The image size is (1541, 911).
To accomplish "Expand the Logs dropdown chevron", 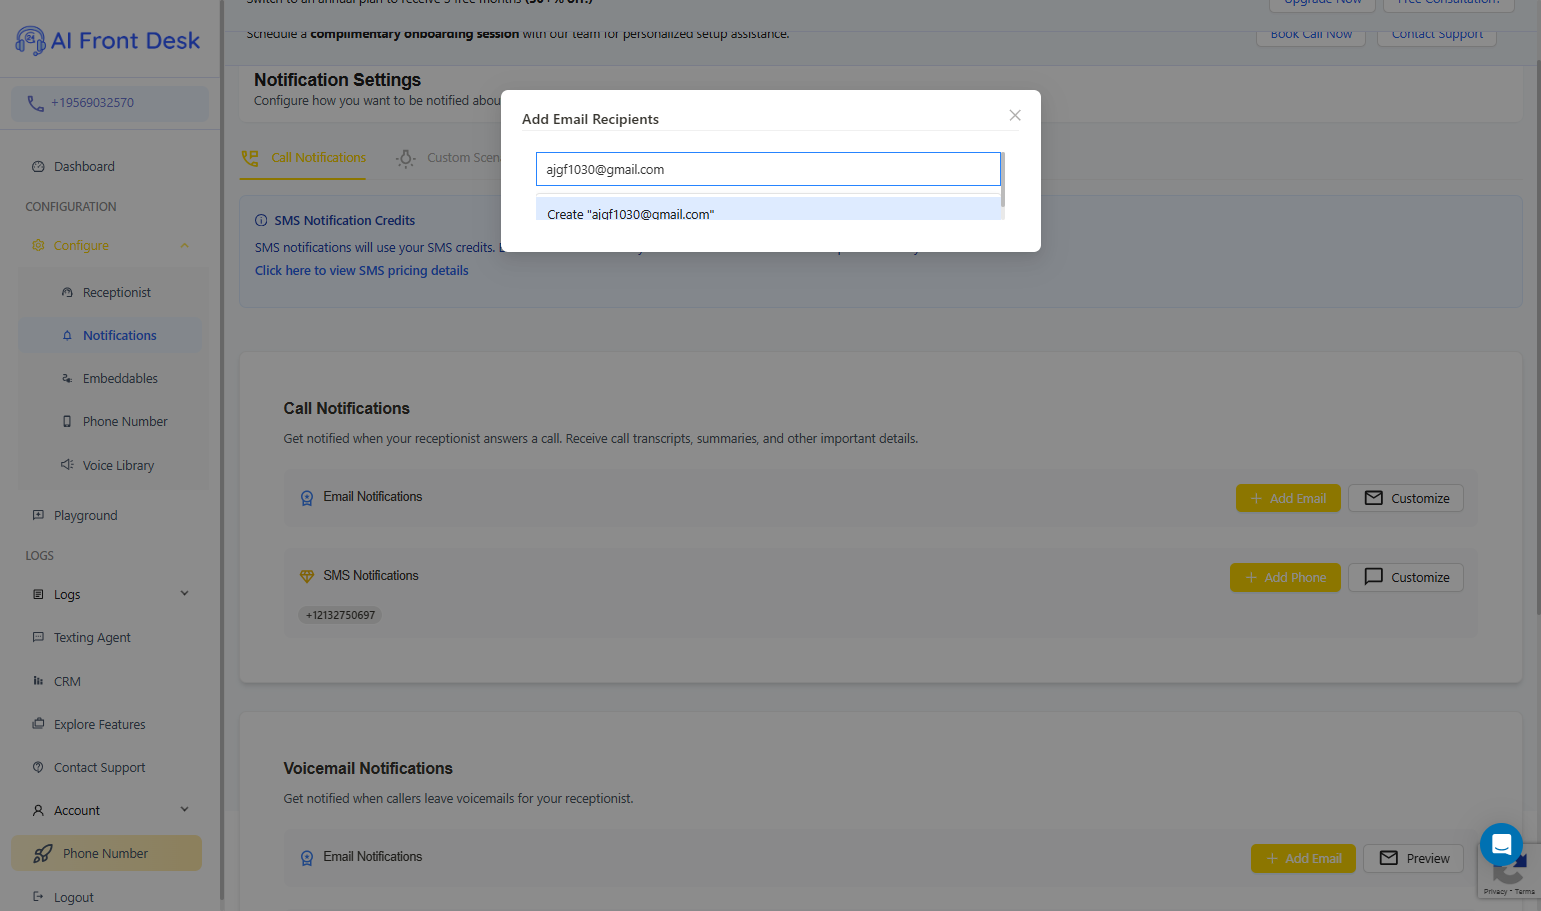I will tap(185, 594).
